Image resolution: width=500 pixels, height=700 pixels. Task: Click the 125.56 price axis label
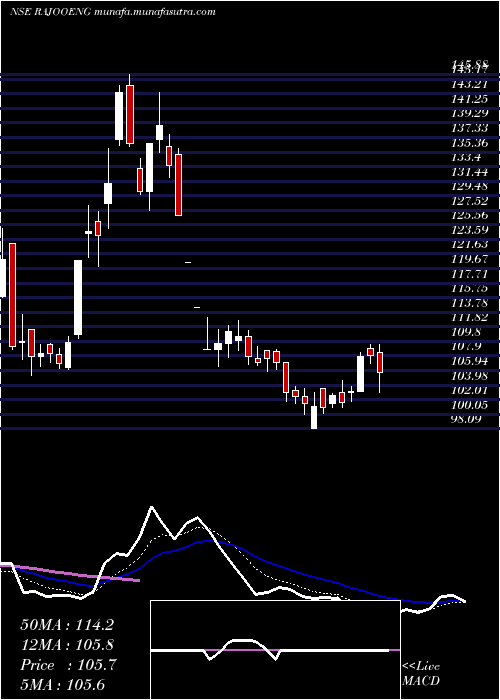click(469, 216)
